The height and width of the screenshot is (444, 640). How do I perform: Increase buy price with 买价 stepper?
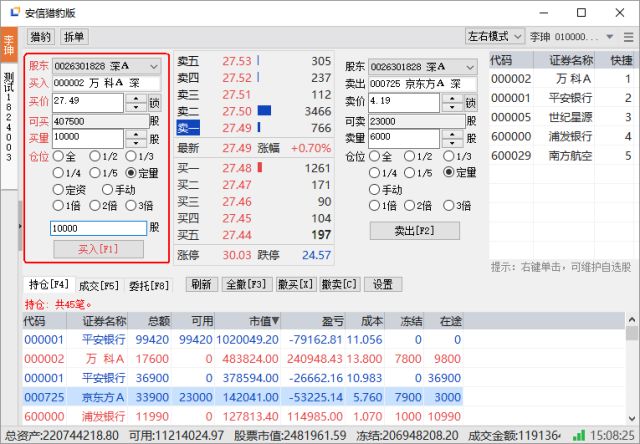point(136,98)
